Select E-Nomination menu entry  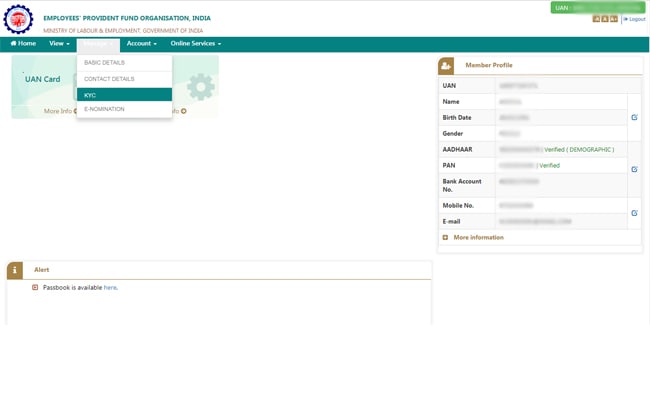tap(104, 109)
